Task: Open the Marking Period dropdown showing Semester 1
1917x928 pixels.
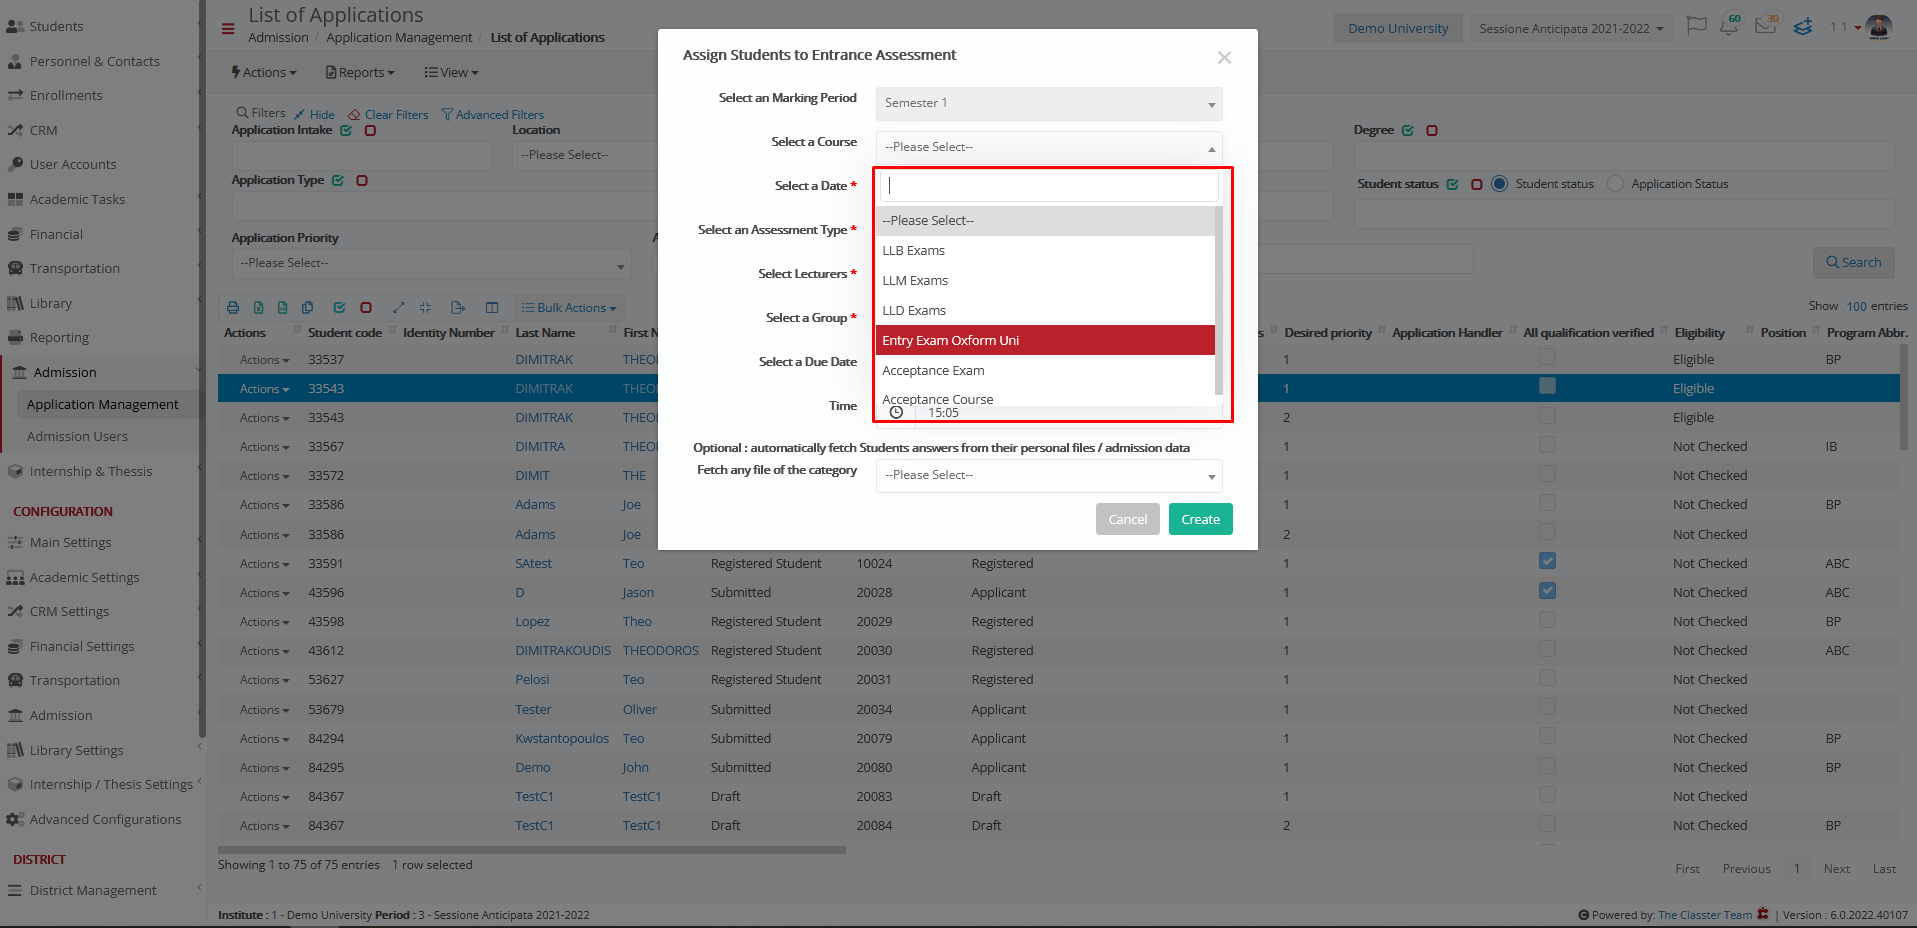Action: pyautogui.click(x=1049, y=103)
